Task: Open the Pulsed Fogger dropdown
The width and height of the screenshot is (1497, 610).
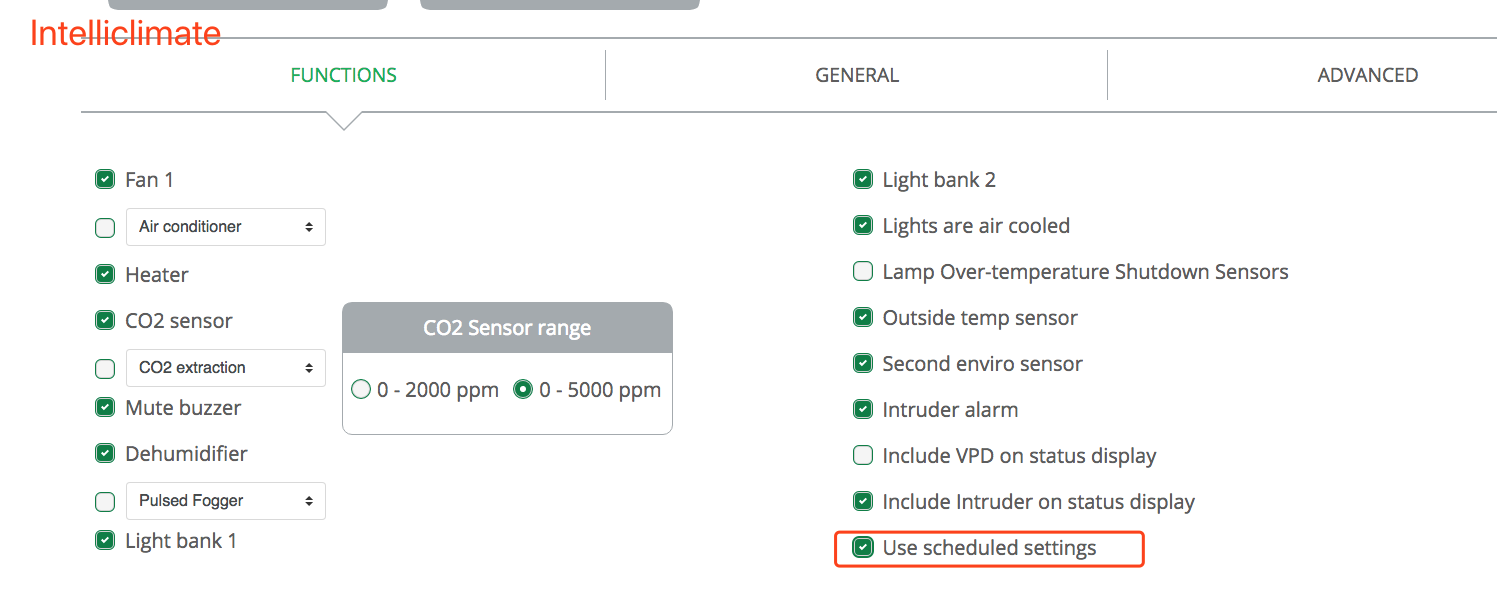Action: [225, 501]
